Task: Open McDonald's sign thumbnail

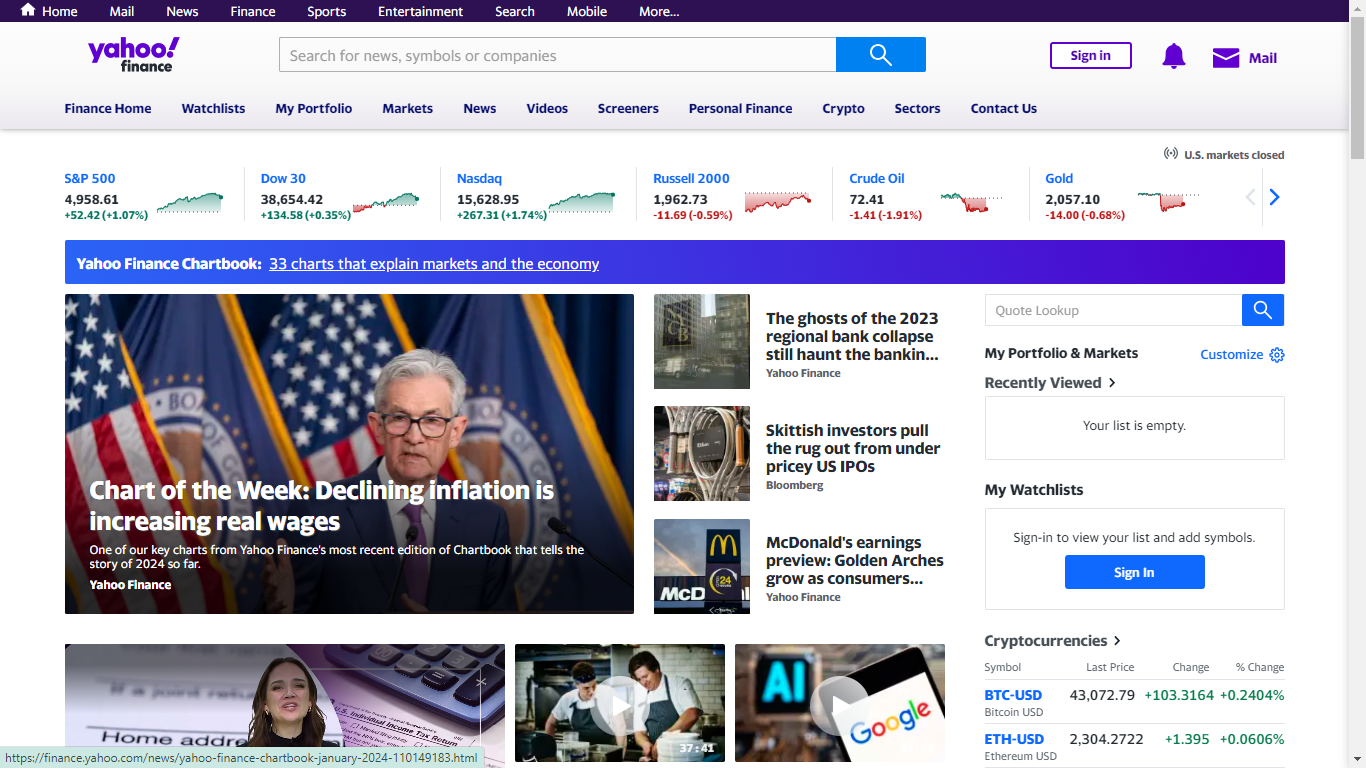Action: 702,566
